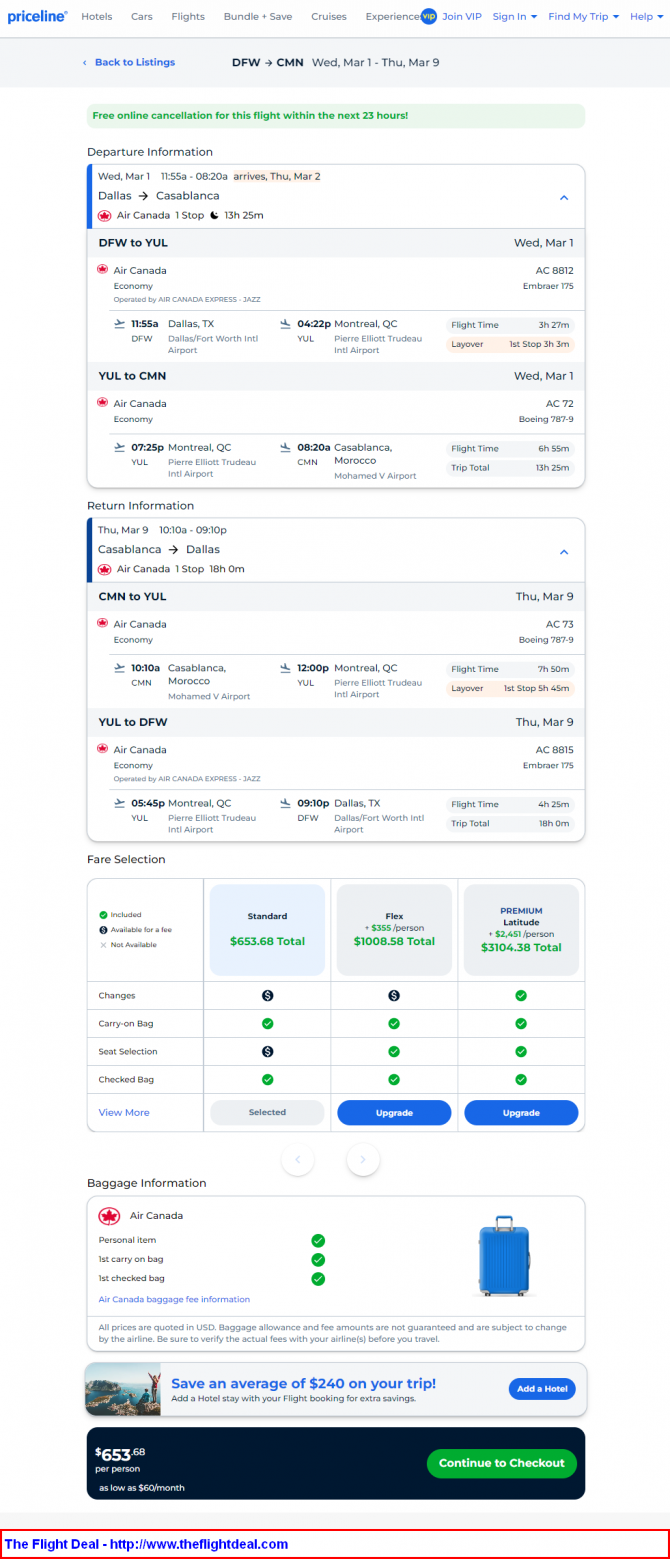Click the Air Canada logo for flight AC 8815
Screen dimensions: 670x1559
102,749
